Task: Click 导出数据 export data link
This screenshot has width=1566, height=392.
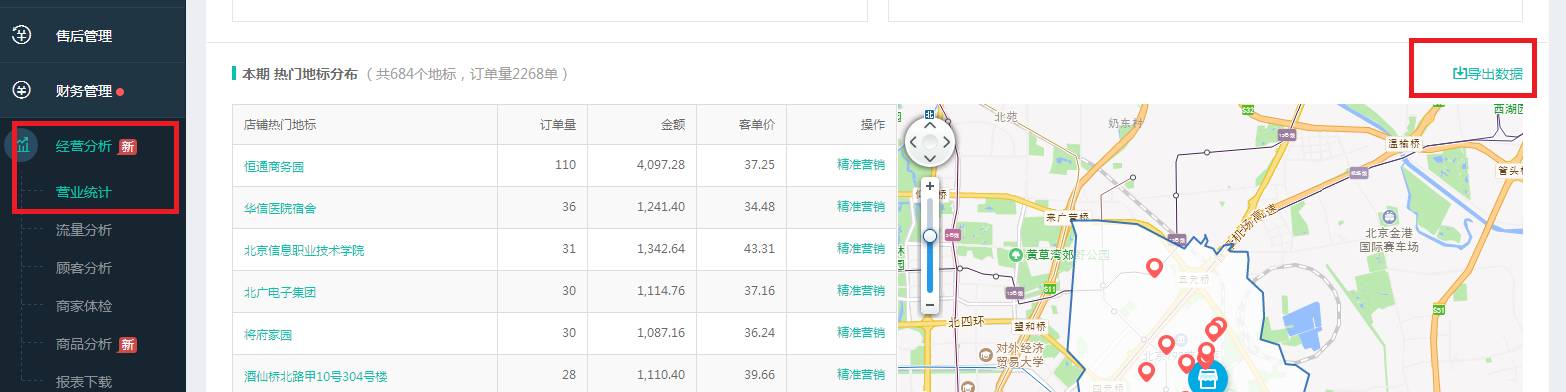Action: tap(1488, 73)
